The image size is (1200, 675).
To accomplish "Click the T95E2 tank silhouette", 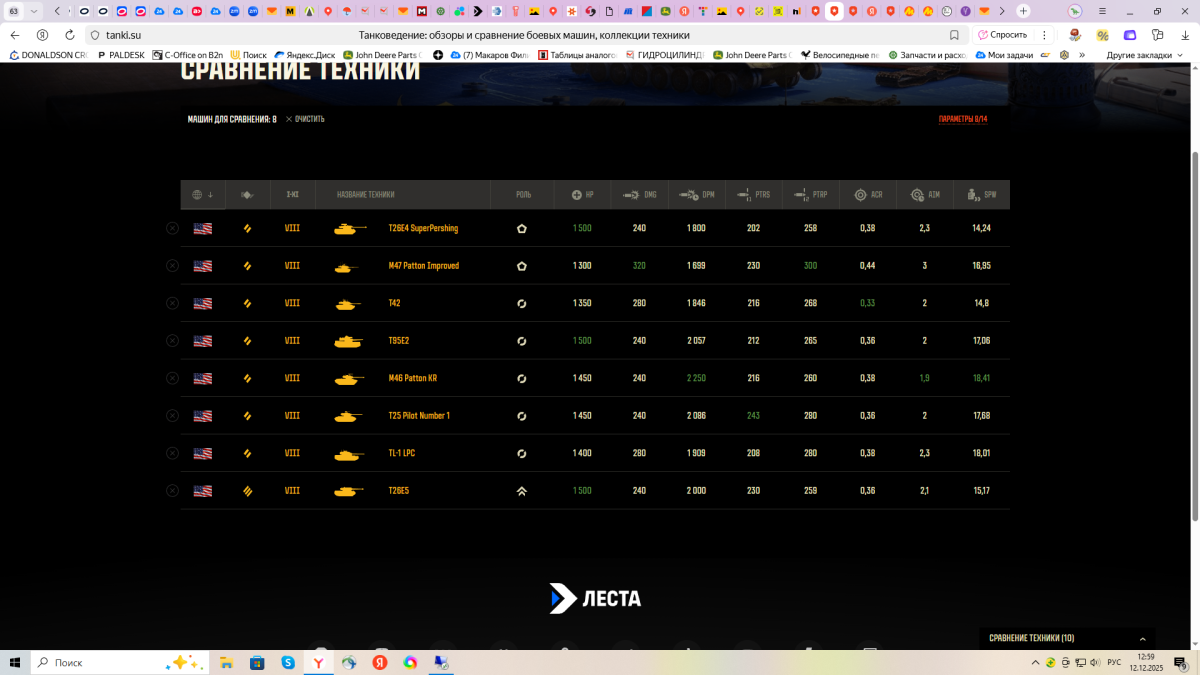I will point(348,341).
